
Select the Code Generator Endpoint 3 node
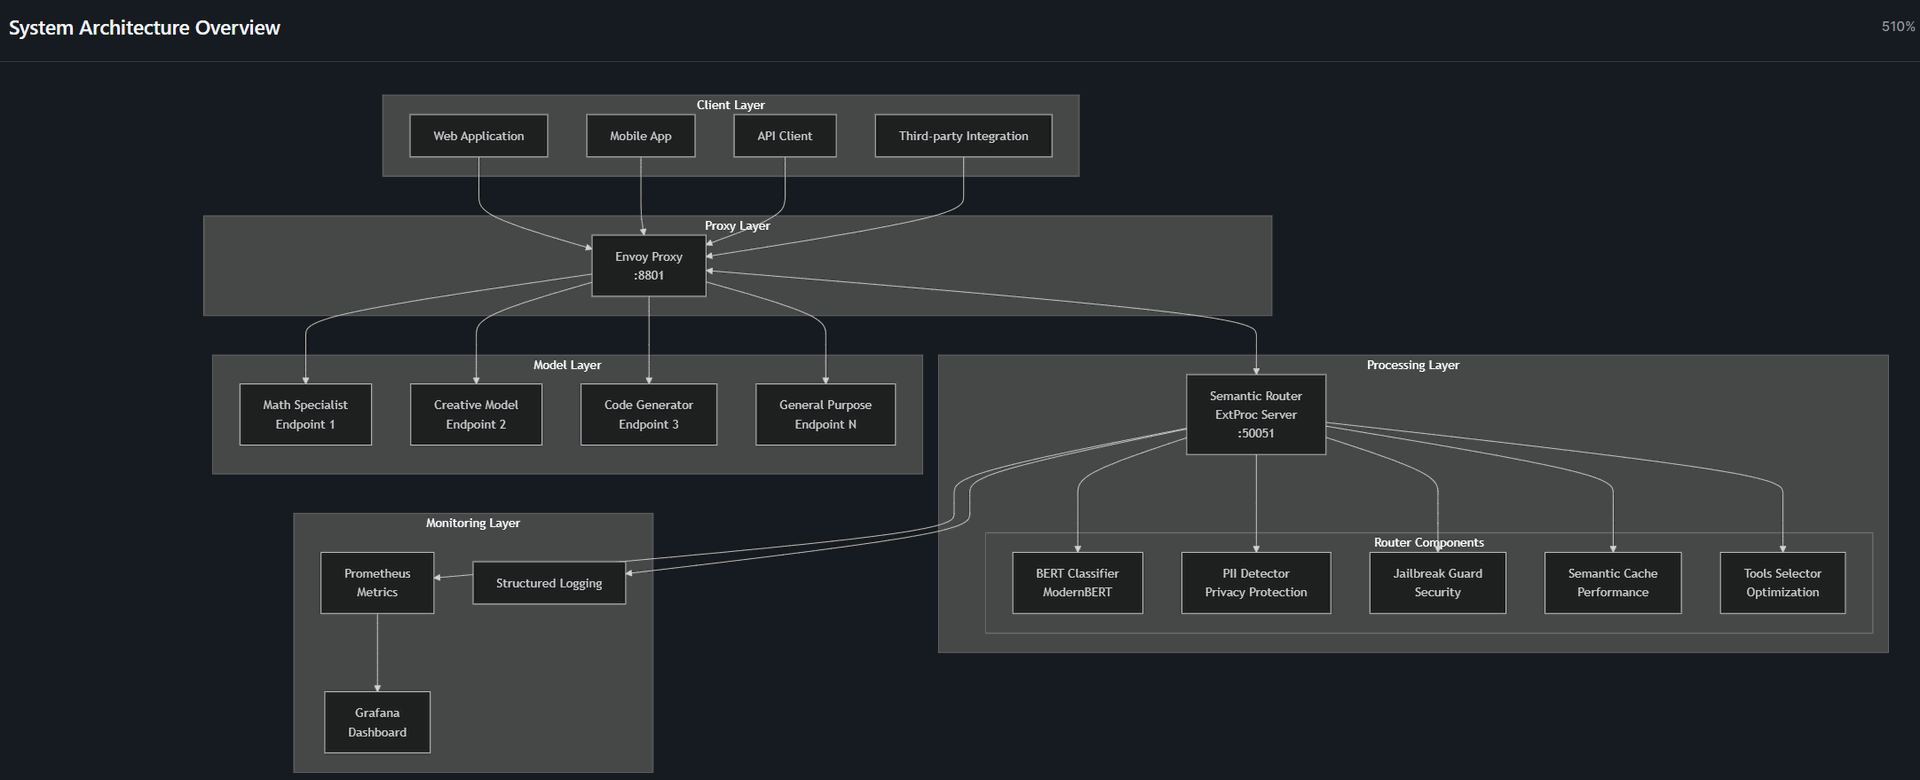click(648, 415)
